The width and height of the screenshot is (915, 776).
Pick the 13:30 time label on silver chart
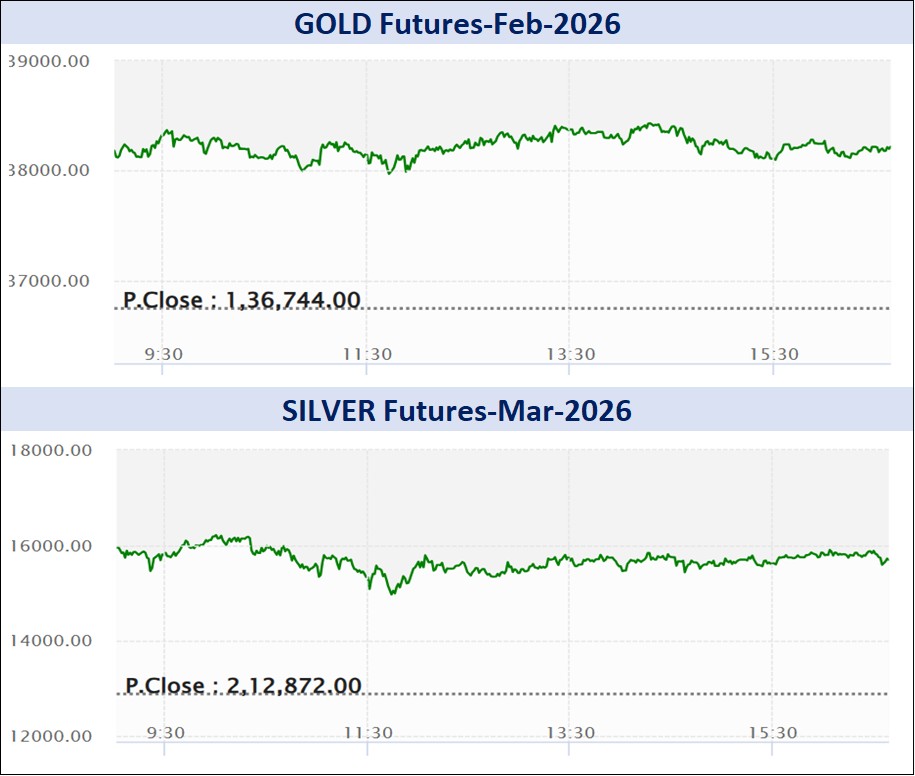click(x=570, y=733)
